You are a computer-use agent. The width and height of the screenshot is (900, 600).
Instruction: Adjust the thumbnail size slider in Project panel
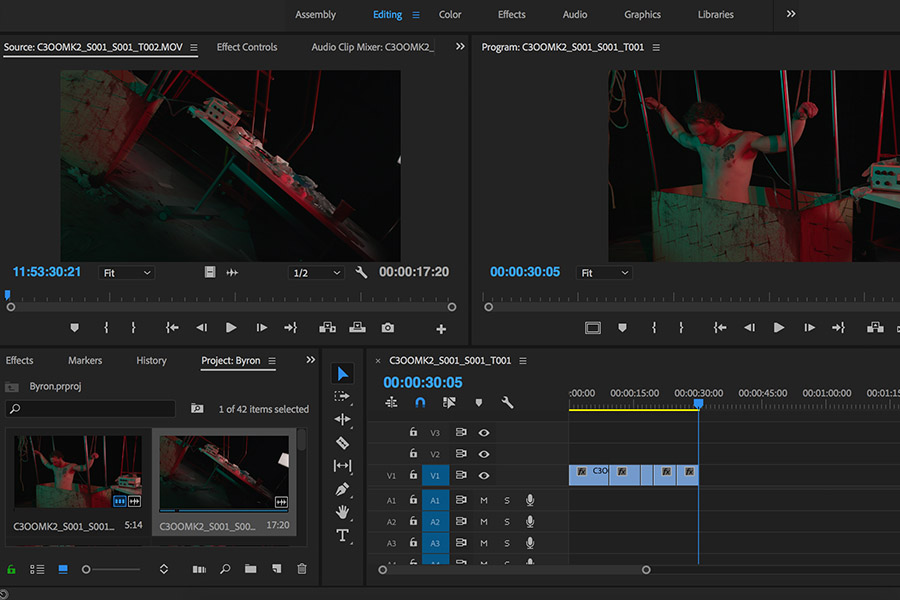87,569
